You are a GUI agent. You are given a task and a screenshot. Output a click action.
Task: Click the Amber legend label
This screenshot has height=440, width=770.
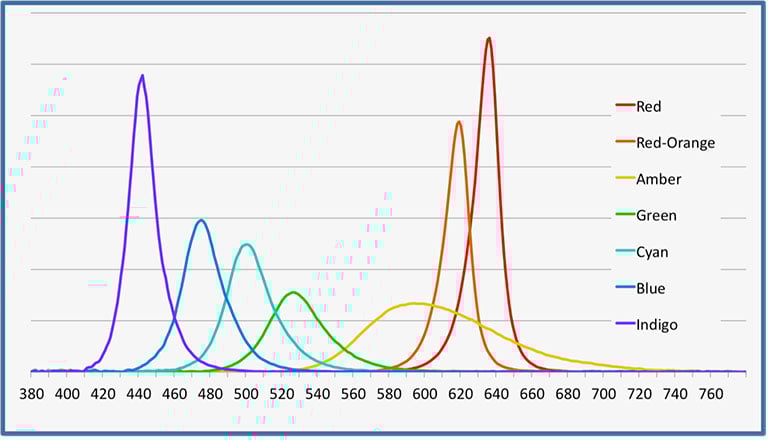point(659,179)
